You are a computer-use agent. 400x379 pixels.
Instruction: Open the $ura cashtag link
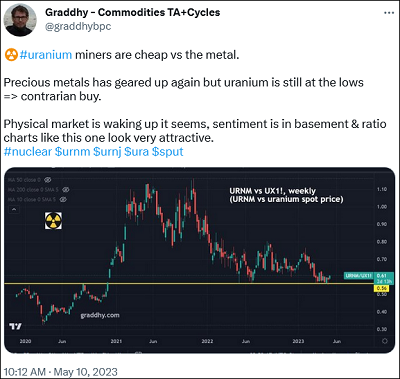coord(136,151)
